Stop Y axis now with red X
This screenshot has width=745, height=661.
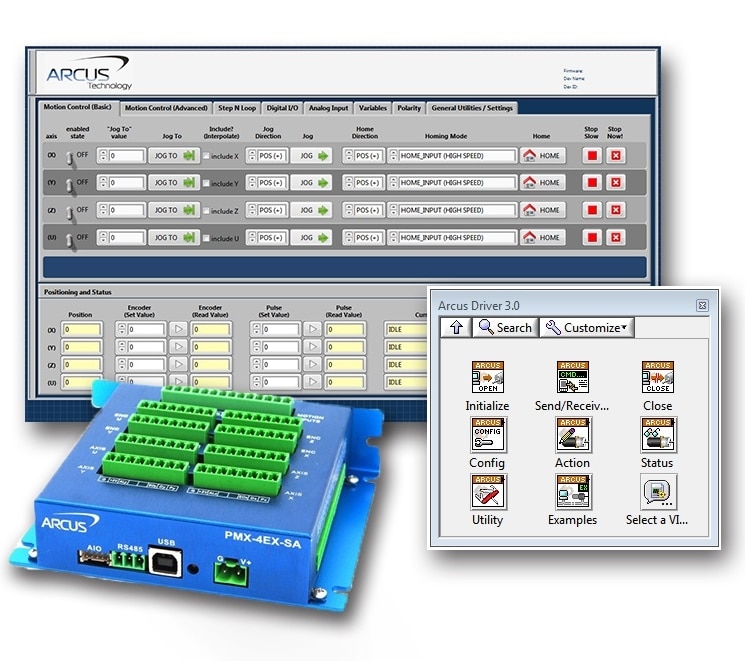616,182
